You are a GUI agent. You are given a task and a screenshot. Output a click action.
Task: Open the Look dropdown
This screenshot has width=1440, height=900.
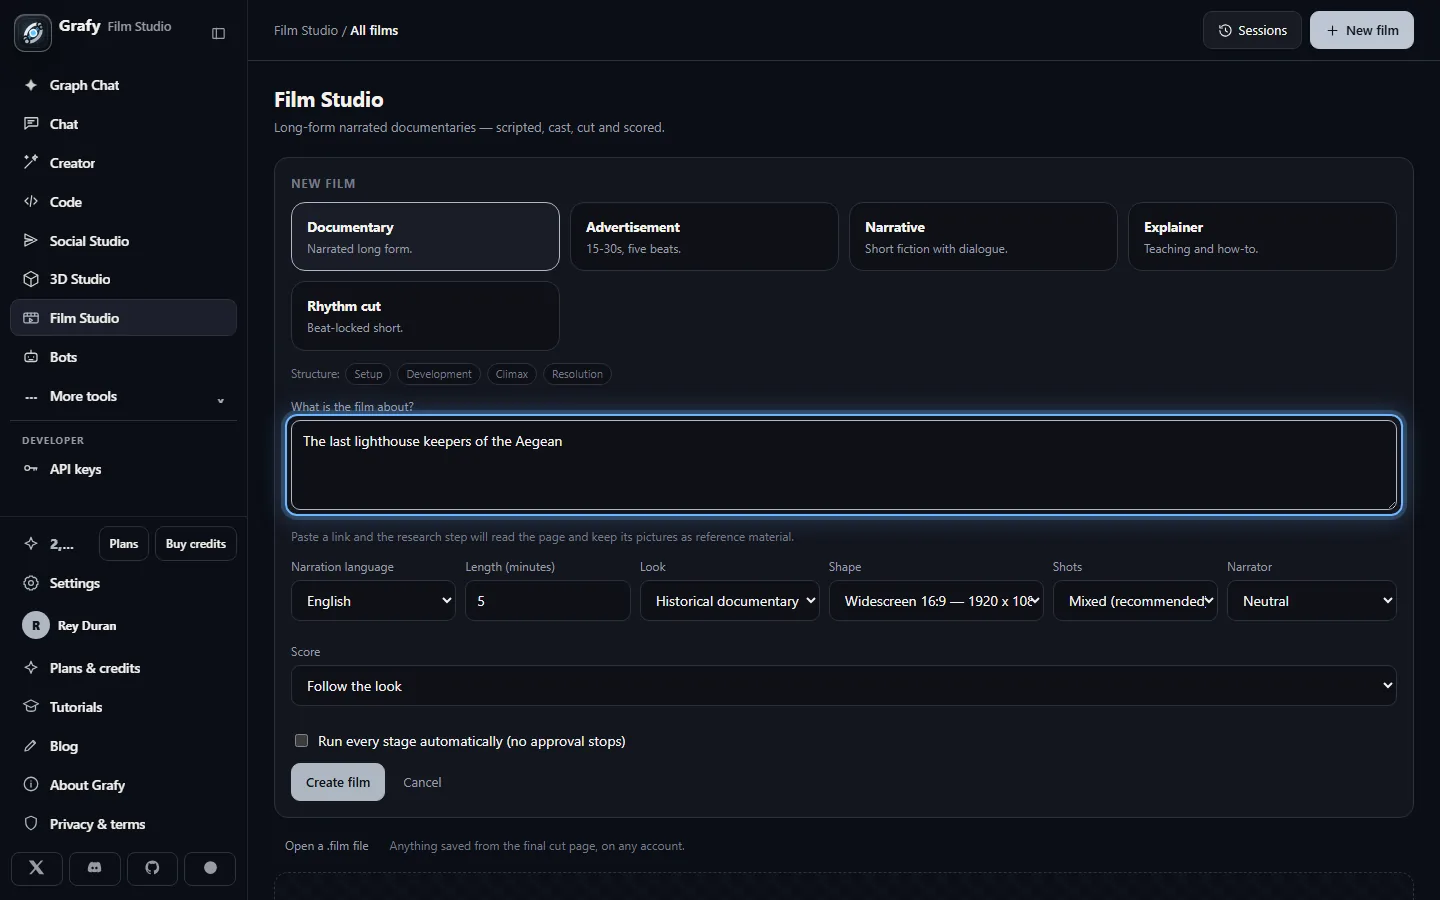pyautogui.click(x=730, y=601)
